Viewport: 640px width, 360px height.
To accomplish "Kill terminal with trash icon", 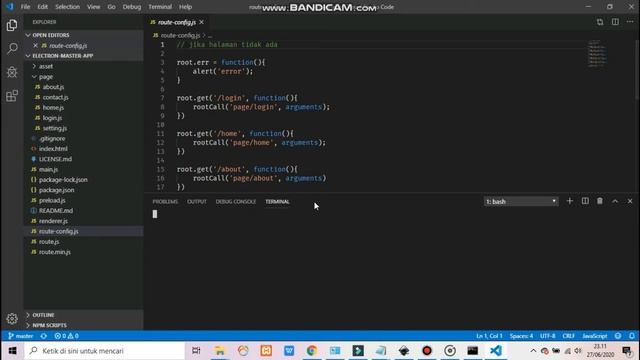I will (600, 201).
